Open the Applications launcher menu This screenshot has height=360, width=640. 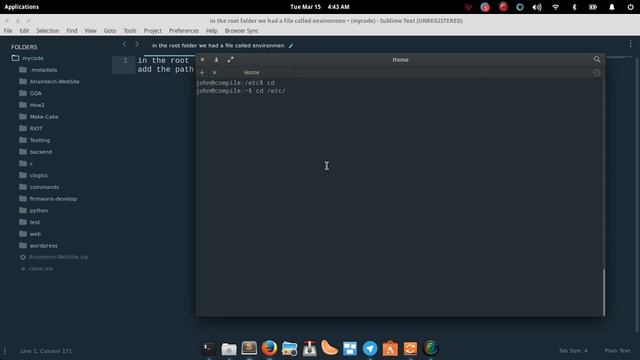pyautogui.click(x=22, y=7)
